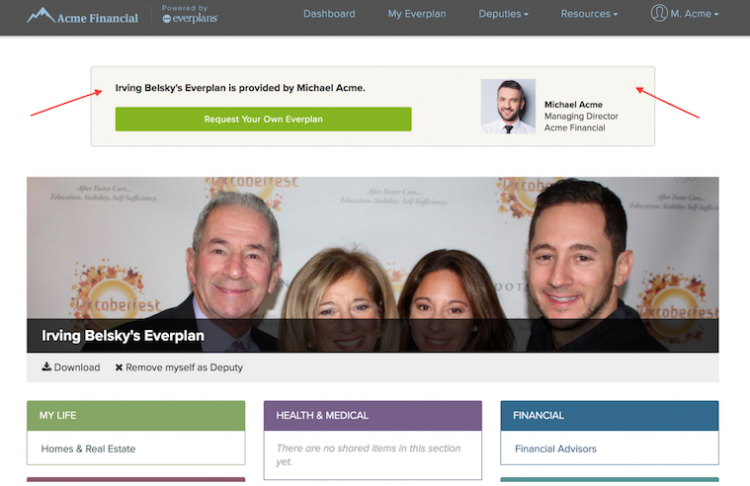Open the My Everplan nav item

point(417,14)
